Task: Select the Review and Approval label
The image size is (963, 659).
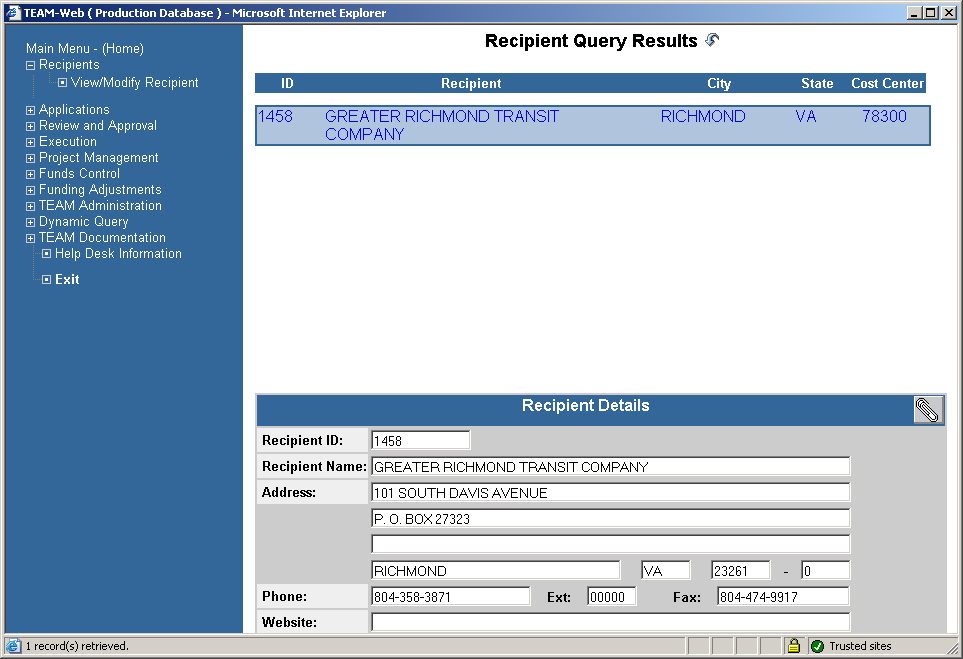Action: (98, 125)
